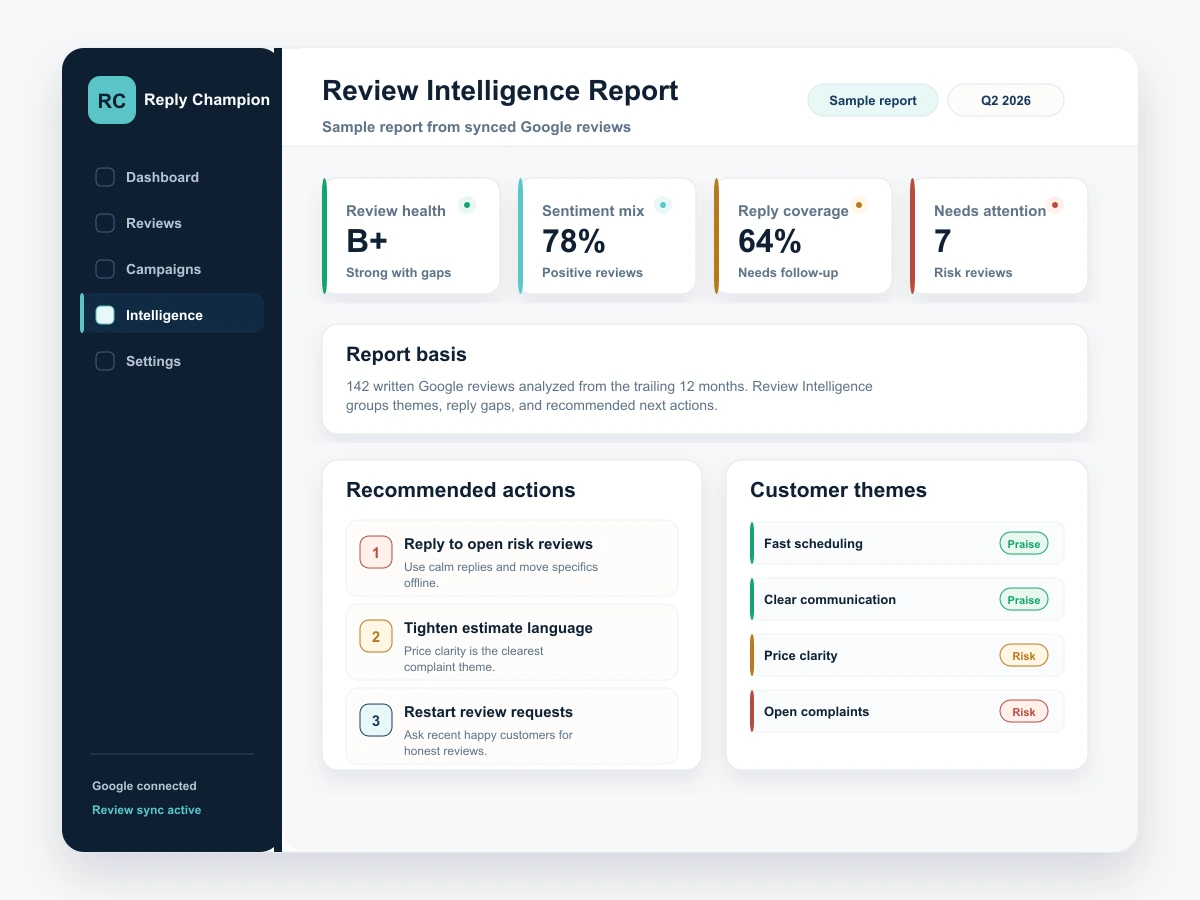The height and width of the screenshot is (900, 1200).
Task: Click Praise tag on Clear communication
Action: pyautogui.click(x=1024, y=600)
